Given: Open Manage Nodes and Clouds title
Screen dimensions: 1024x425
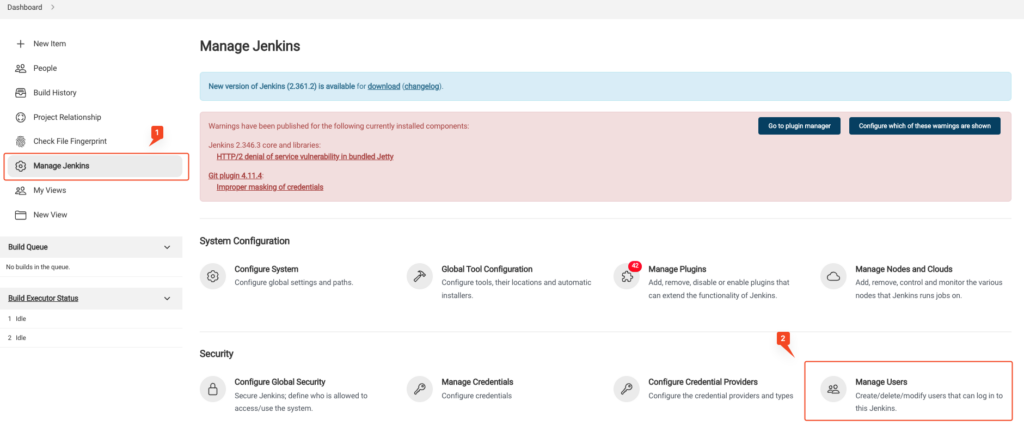Looking at the screenshot, I should [x=904, y=269].
